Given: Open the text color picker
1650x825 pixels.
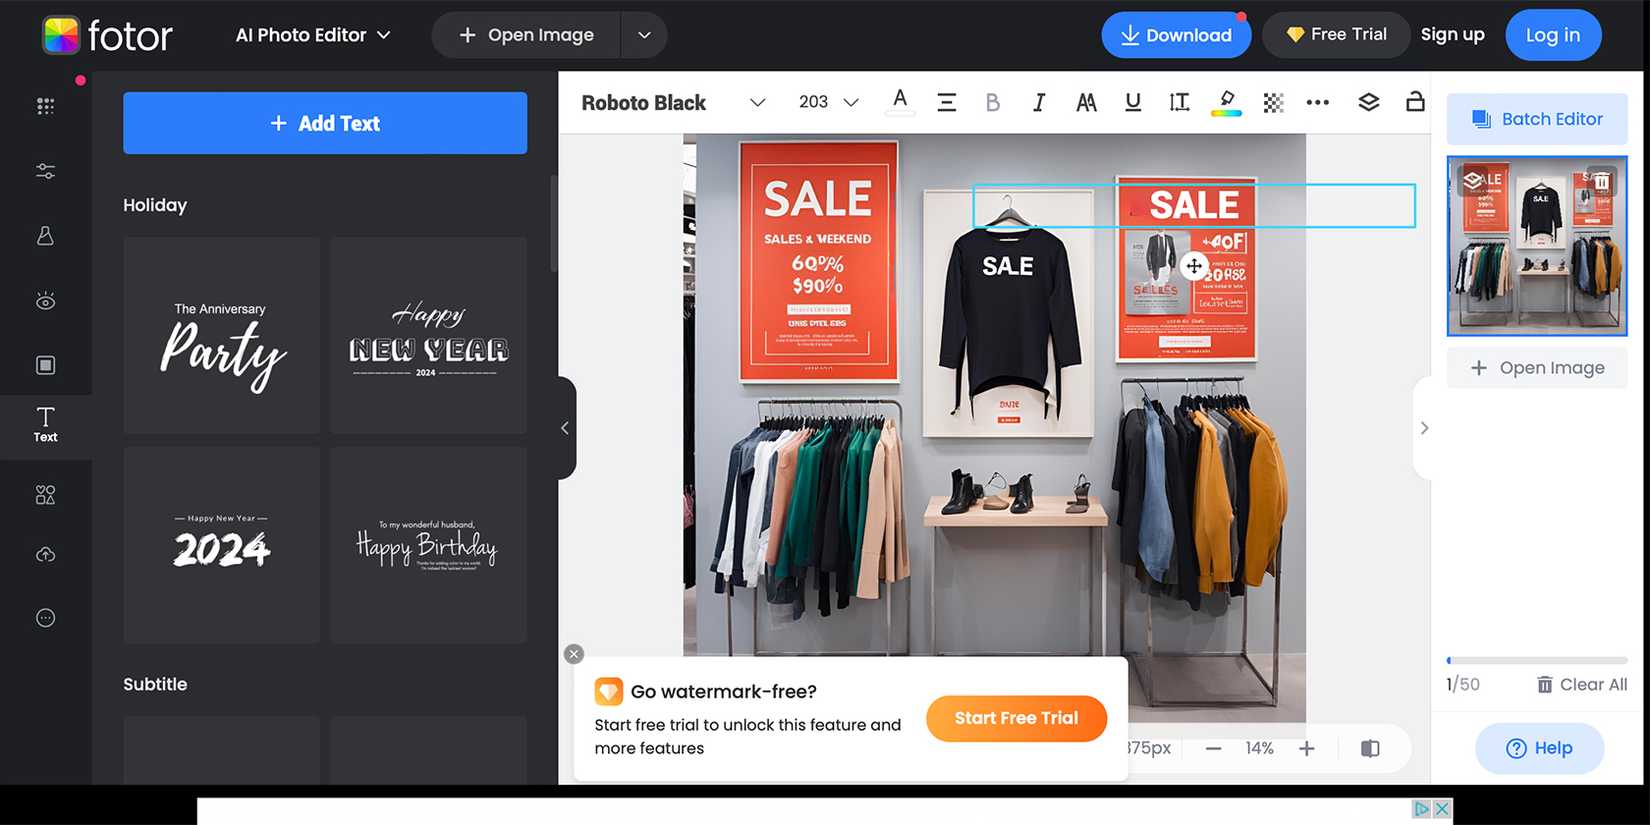Looking at the screenshot, I should click(x=900, y=102).
